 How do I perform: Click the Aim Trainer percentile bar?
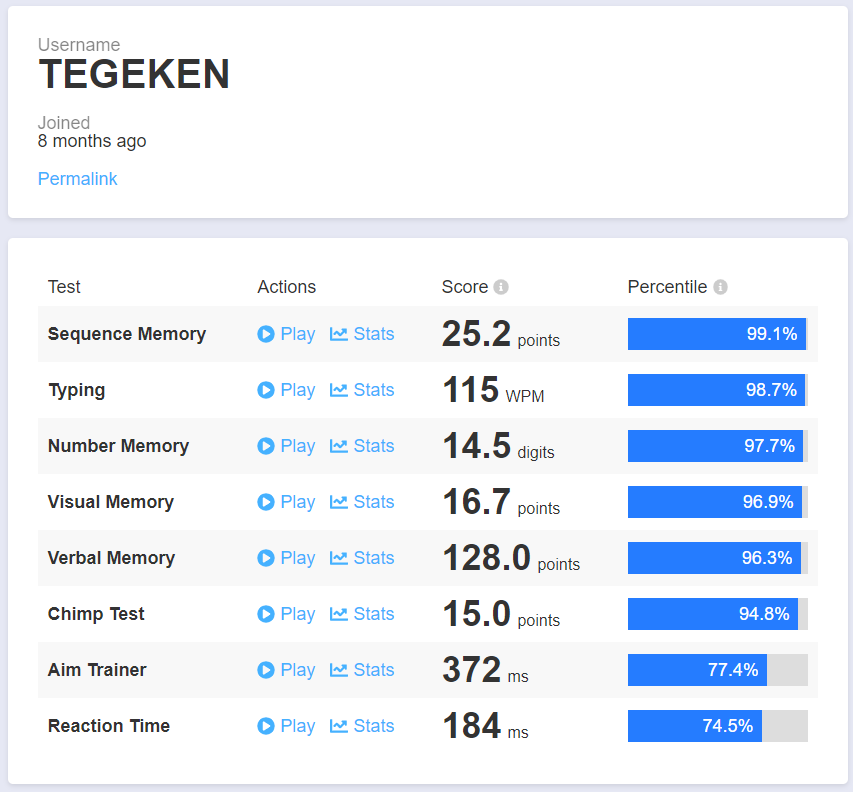(697, 670)
